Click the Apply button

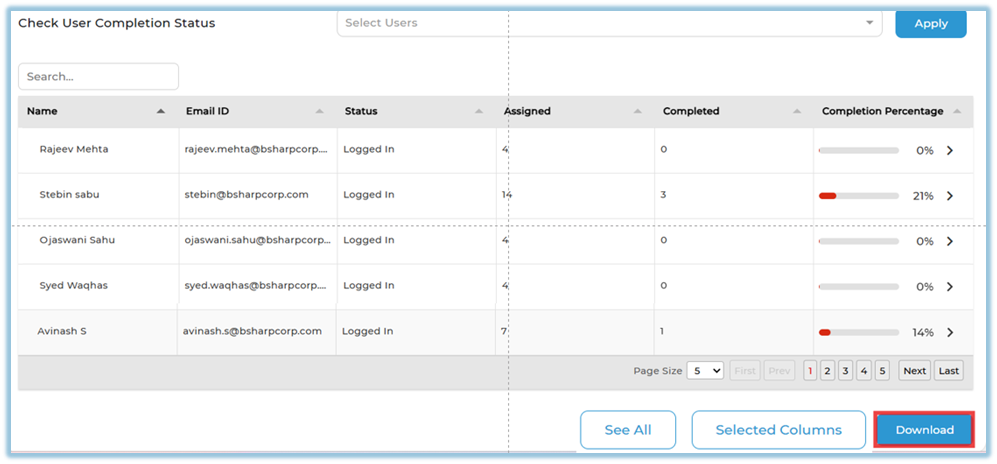point(930,24)
